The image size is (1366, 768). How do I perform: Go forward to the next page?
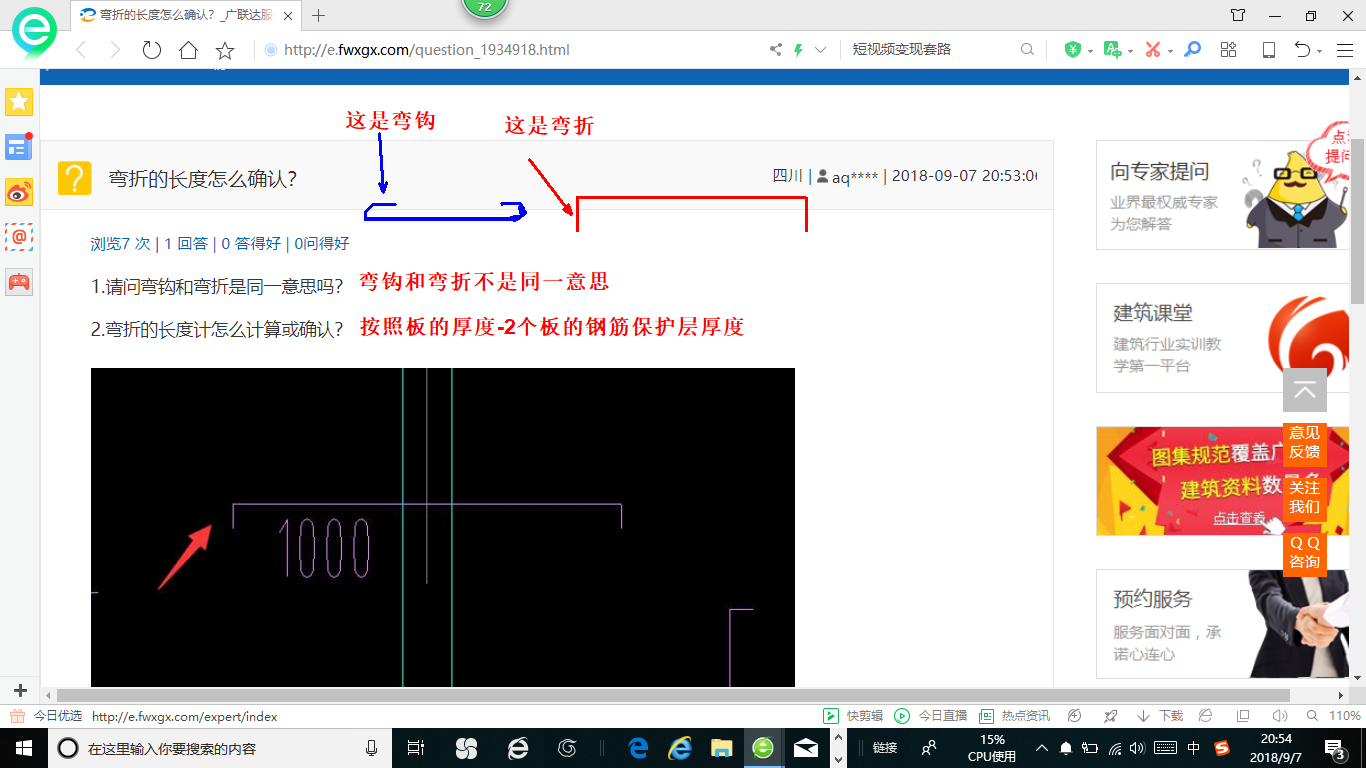115,50
